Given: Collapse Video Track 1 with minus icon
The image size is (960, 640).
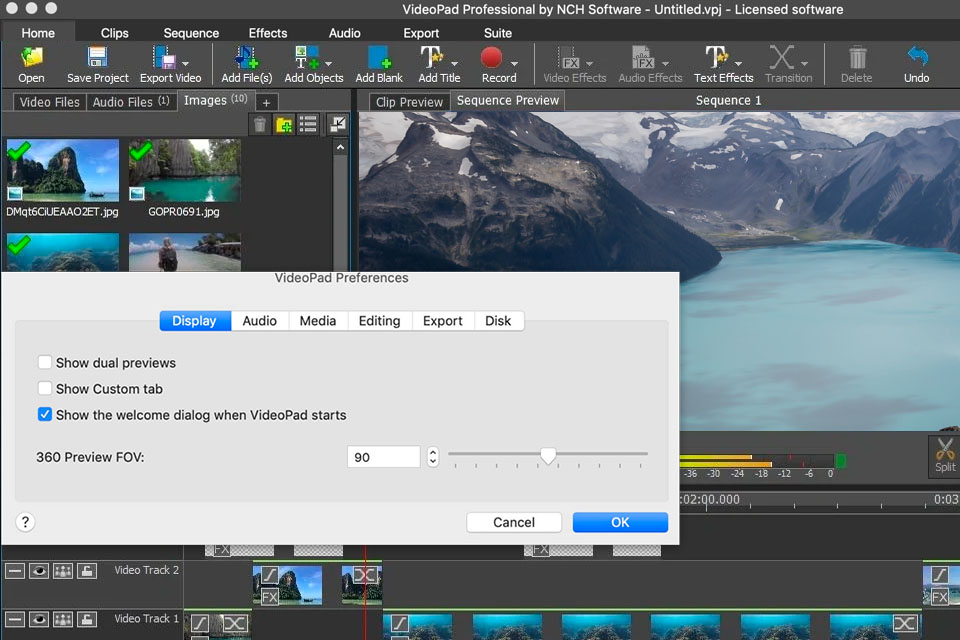Looking at the screenshot, I should coord(15,620).
